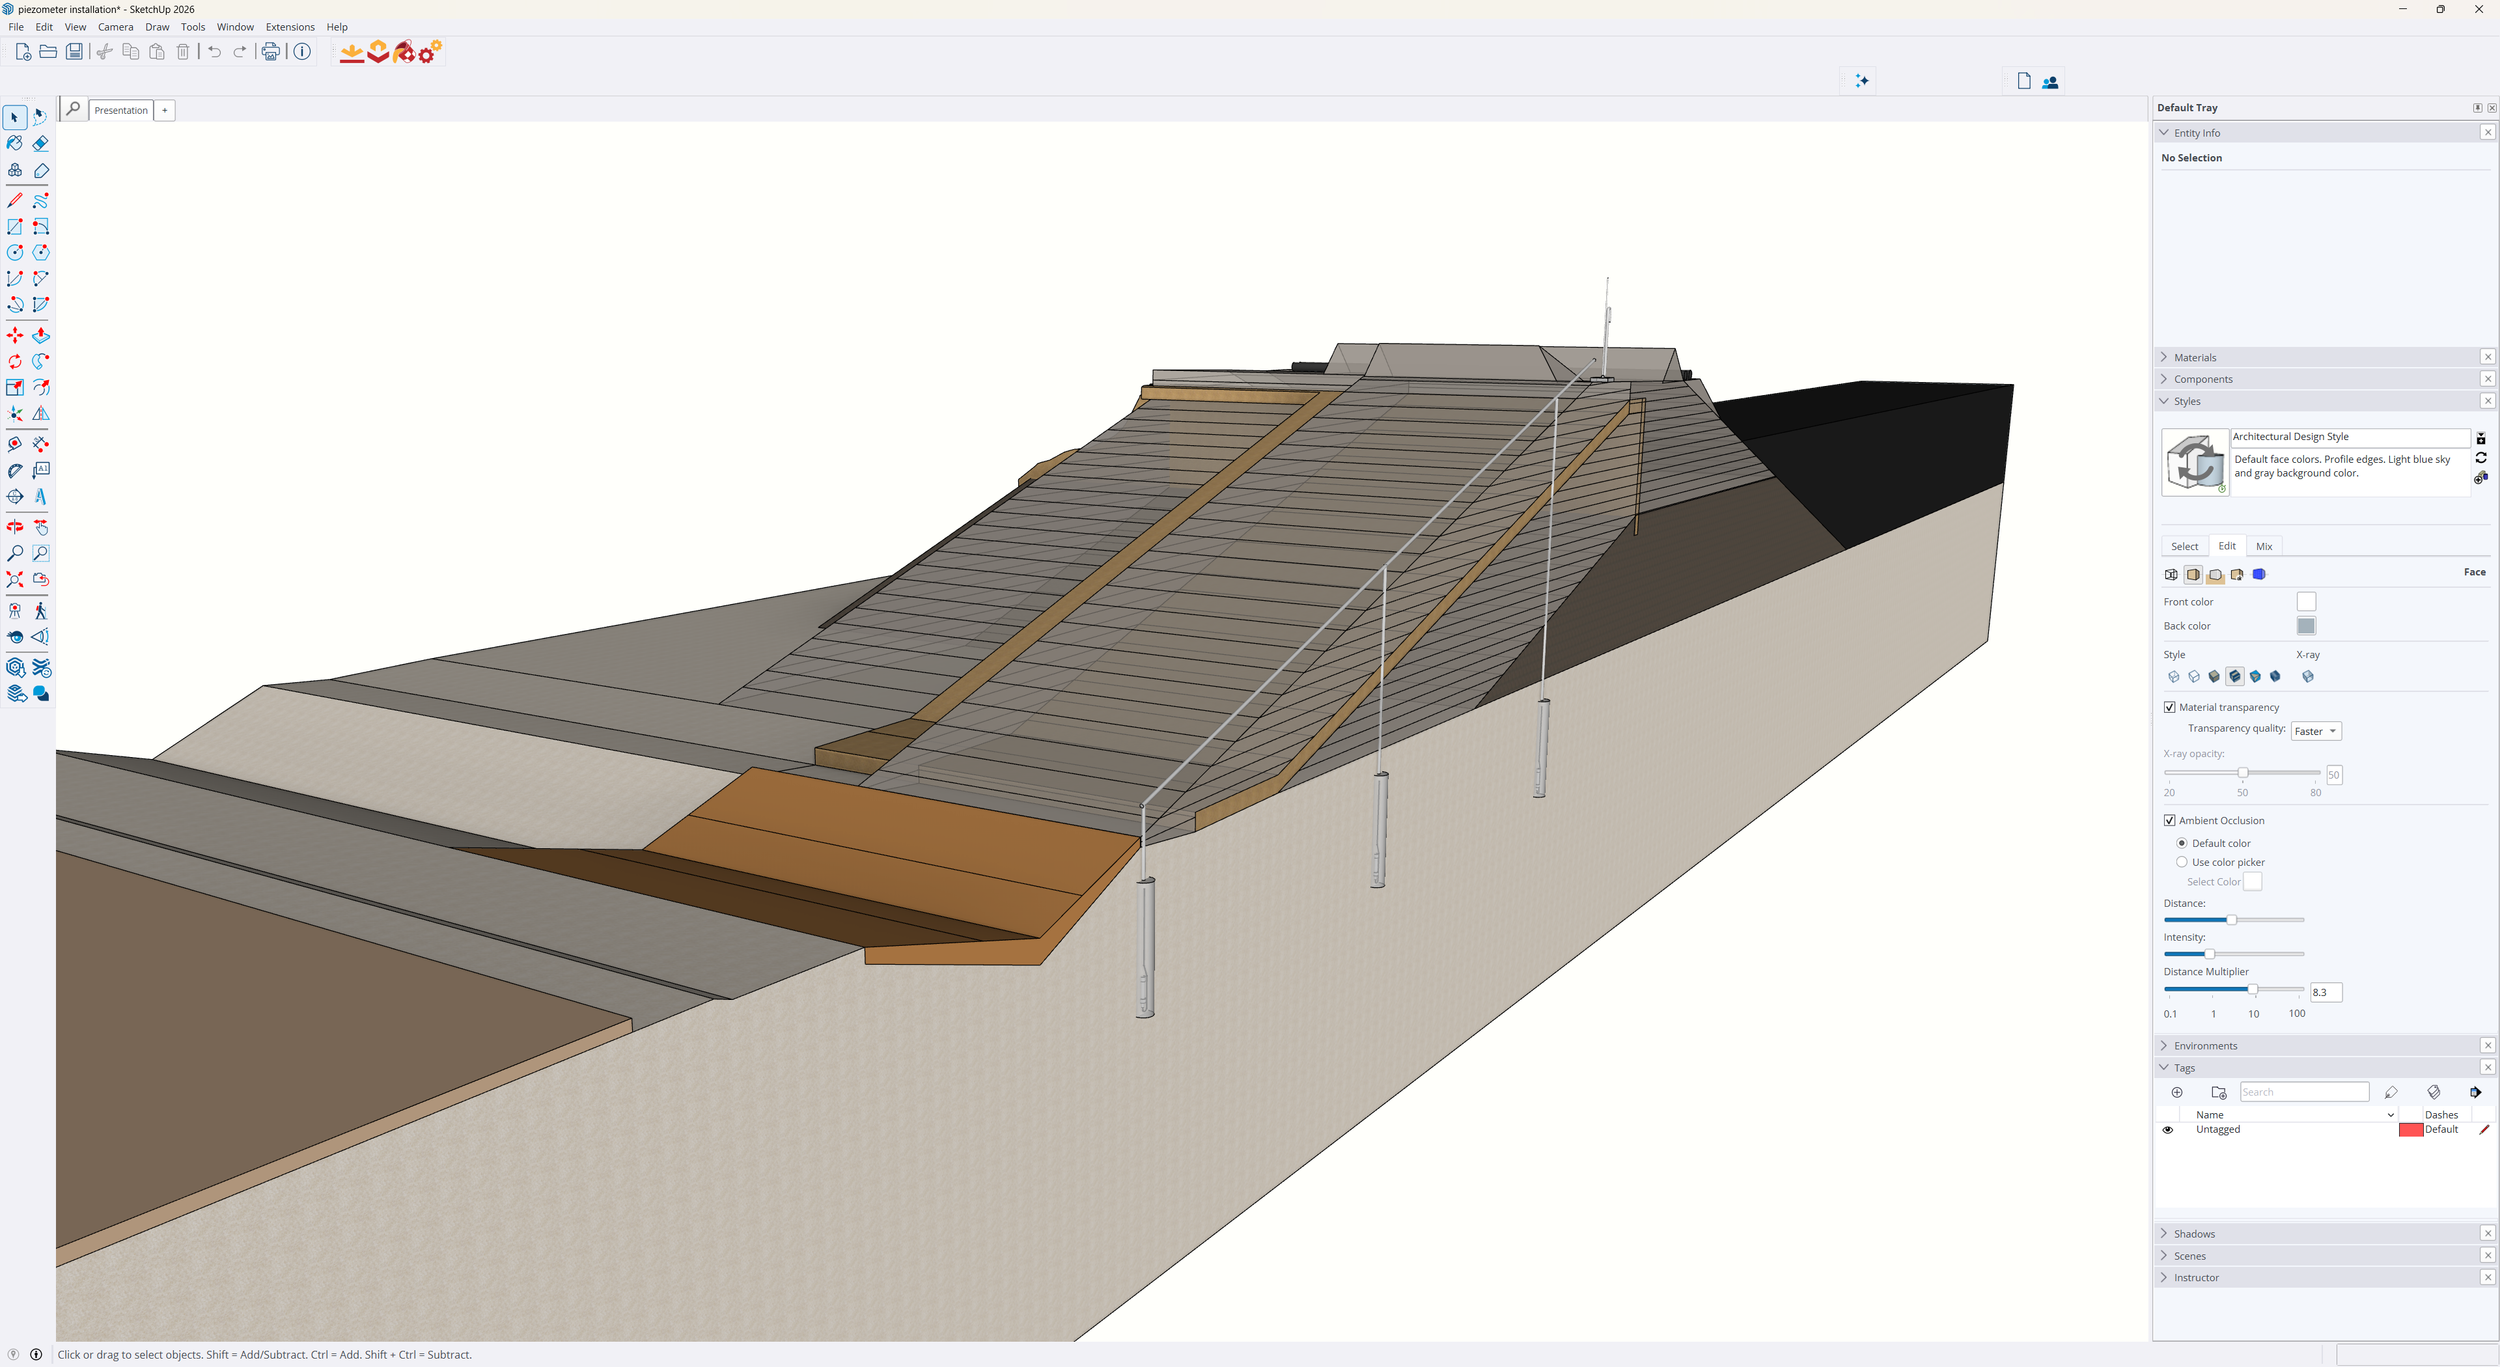Select the Rectangle tool
The height and width of the screenshot is (1367, 2500).
click(x=15, y=227)
